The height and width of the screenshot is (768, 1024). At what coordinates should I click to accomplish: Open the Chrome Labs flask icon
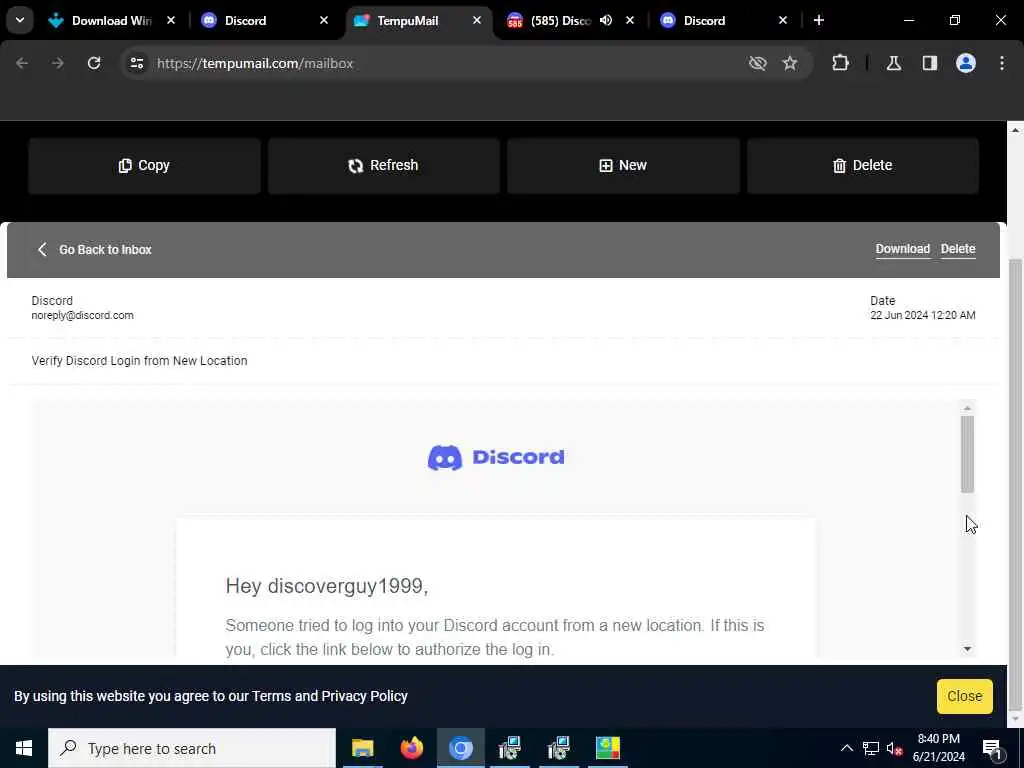894,63
